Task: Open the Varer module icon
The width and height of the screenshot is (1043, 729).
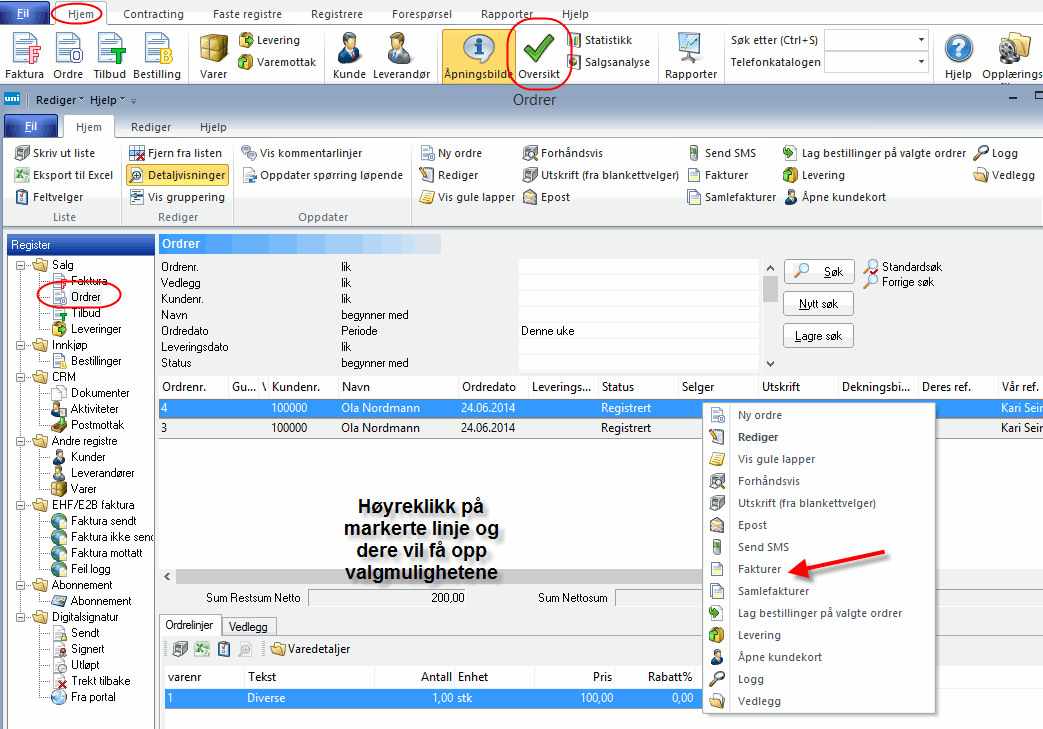Action: 213,56
